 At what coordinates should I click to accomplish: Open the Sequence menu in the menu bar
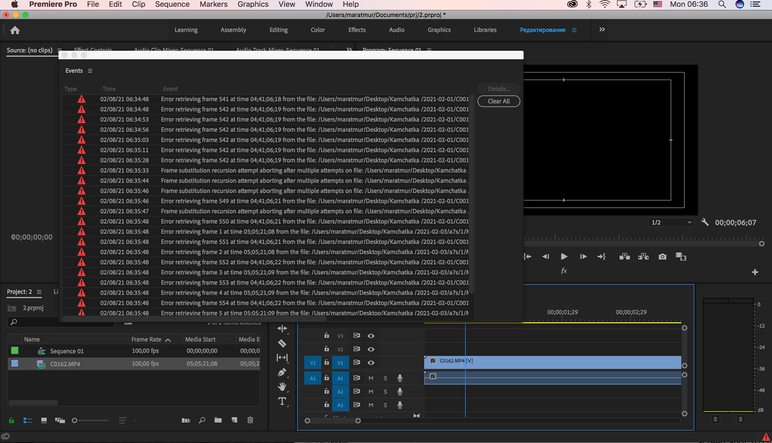click(170, 5)
